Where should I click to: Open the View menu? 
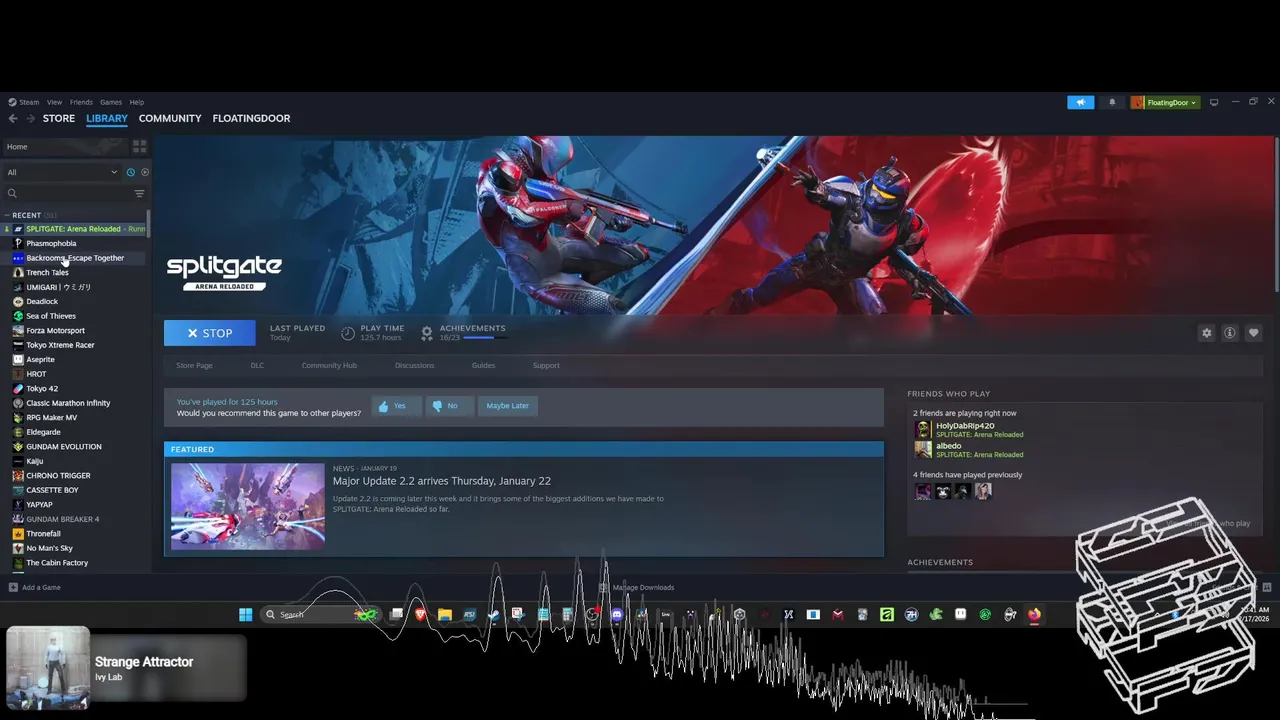54,102
